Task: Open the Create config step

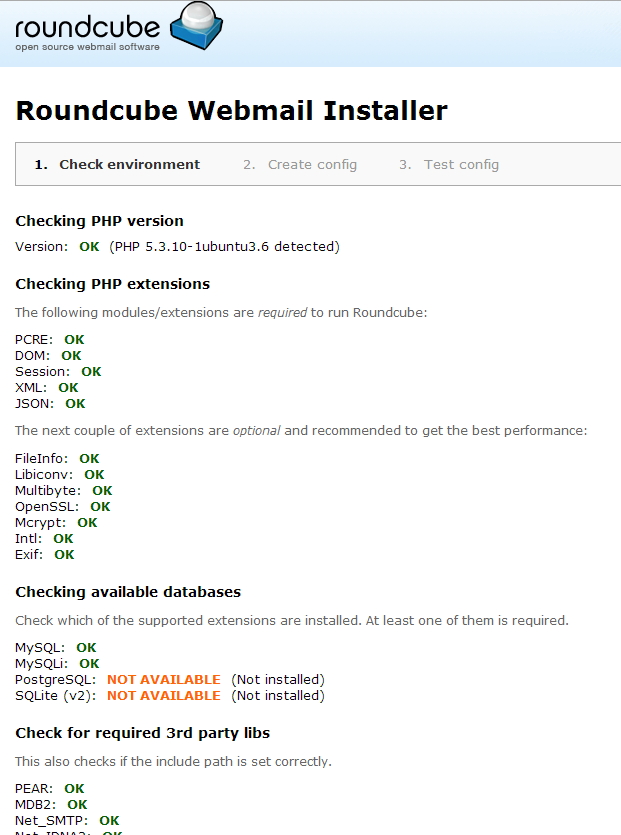Action: 300,165
